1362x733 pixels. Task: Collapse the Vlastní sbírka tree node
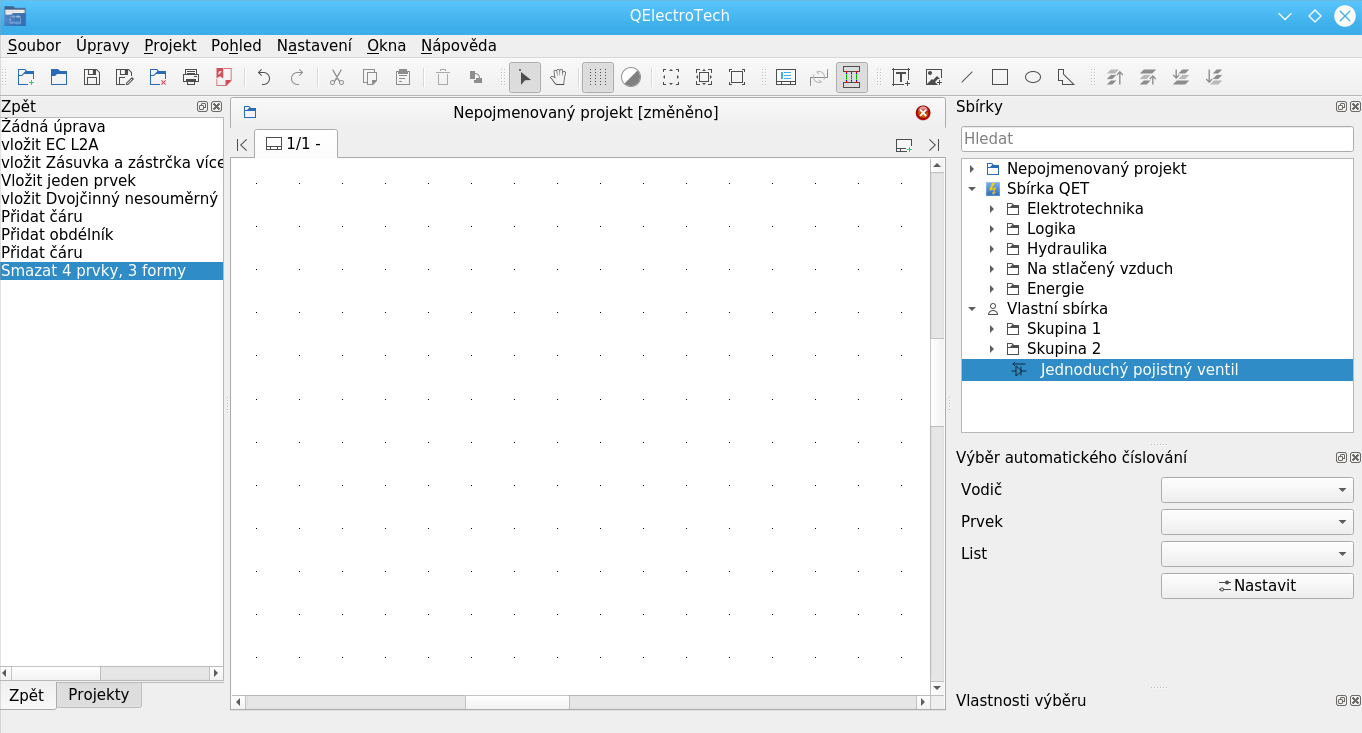coord(971,309)
